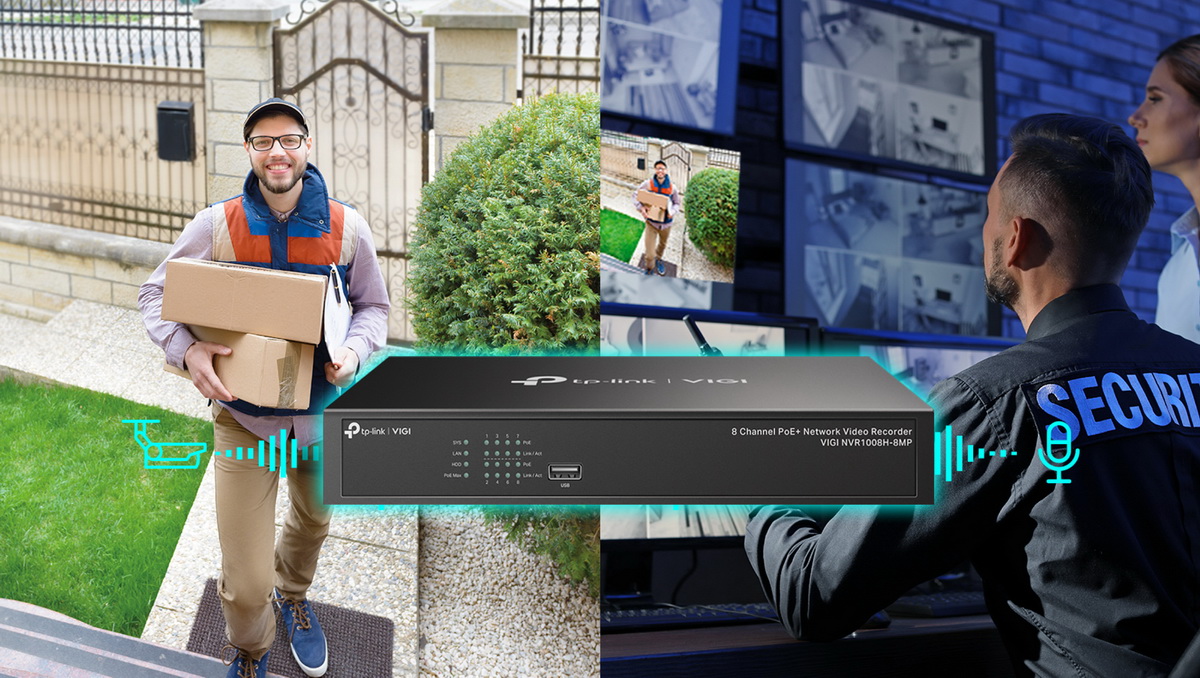Click the audio waveform beside the camera icon
Screen dimensions: 1200x678
pyautogui.click(x=262, y=453)
